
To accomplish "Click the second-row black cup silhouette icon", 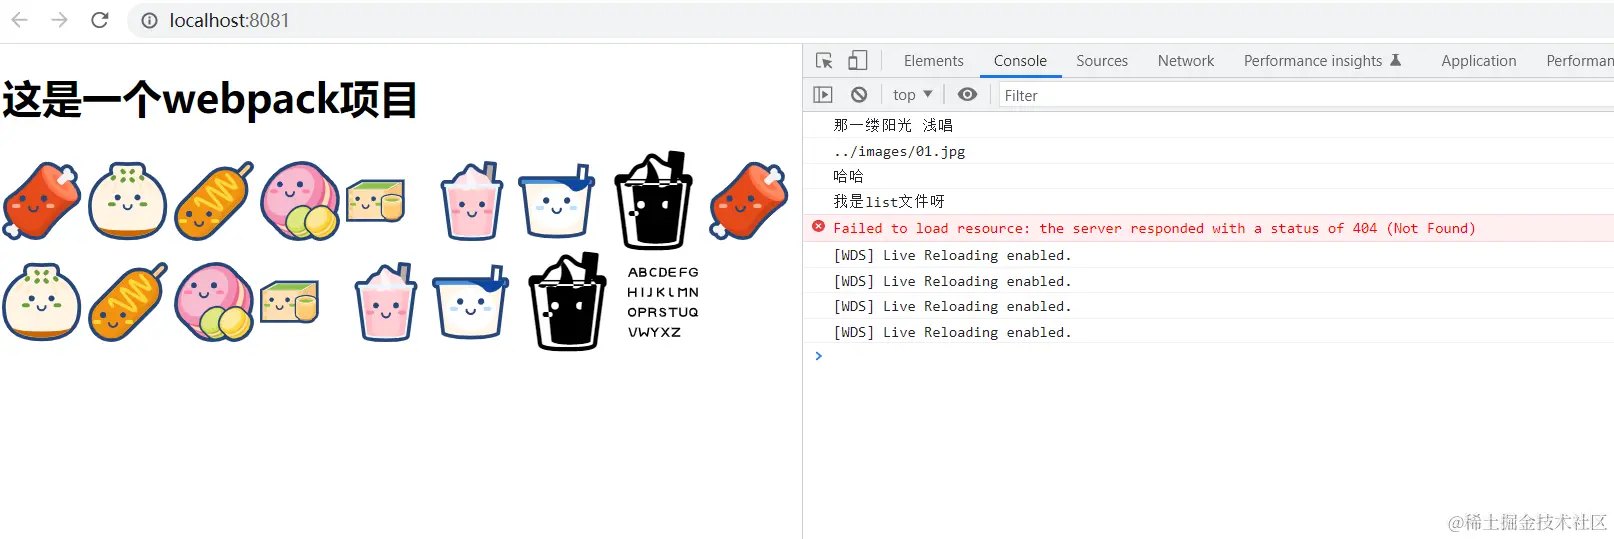I will click(x=567, y=301).
